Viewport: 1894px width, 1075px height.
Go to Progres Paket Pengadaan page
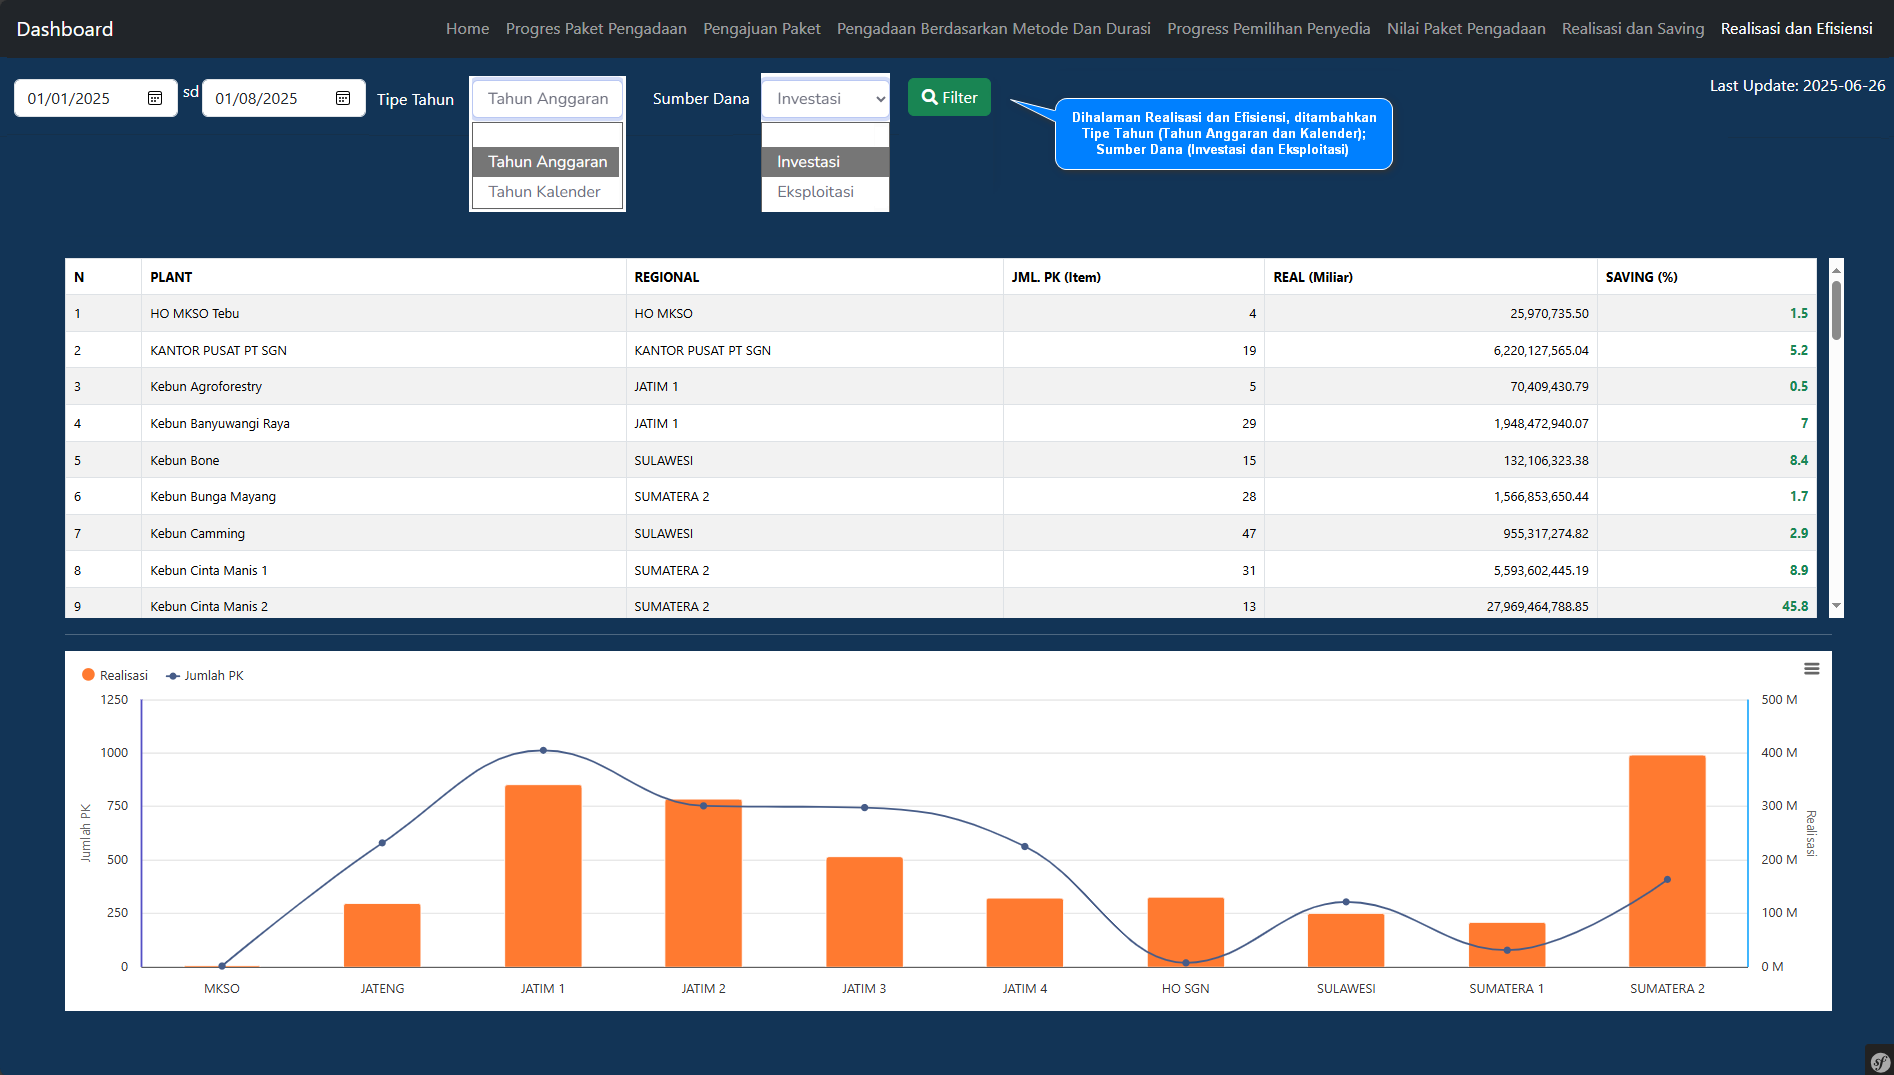[596, 29]
